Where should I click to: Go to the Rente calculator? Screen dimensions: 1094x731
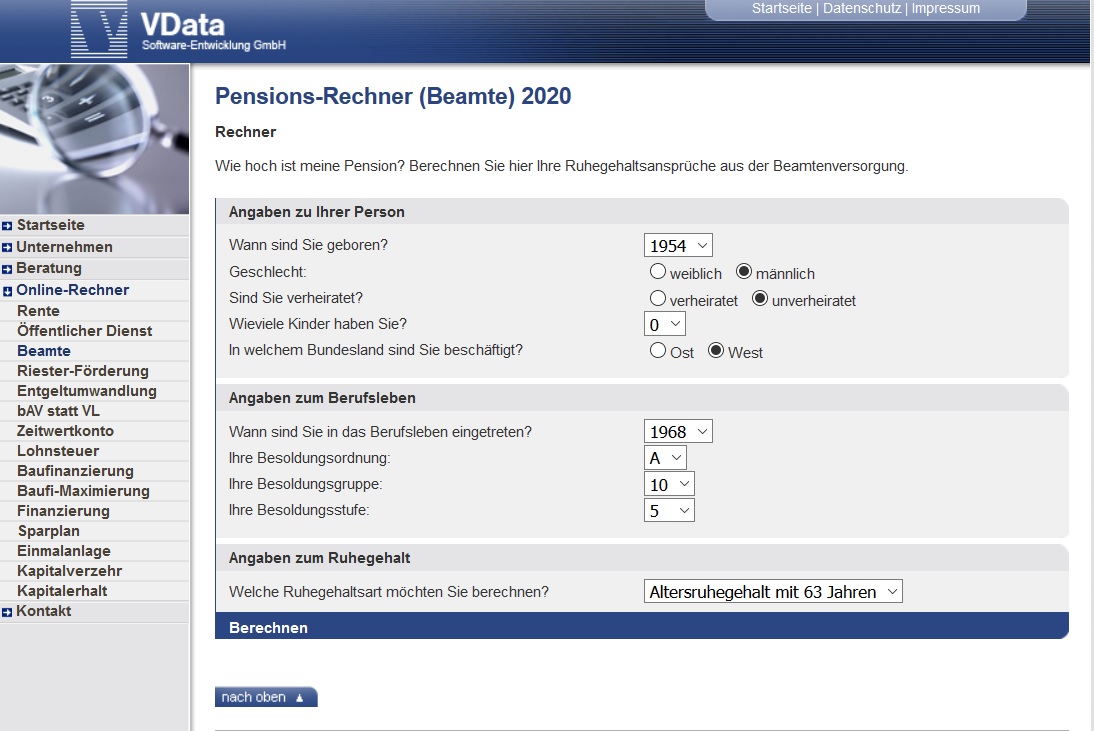click(38, 311)
